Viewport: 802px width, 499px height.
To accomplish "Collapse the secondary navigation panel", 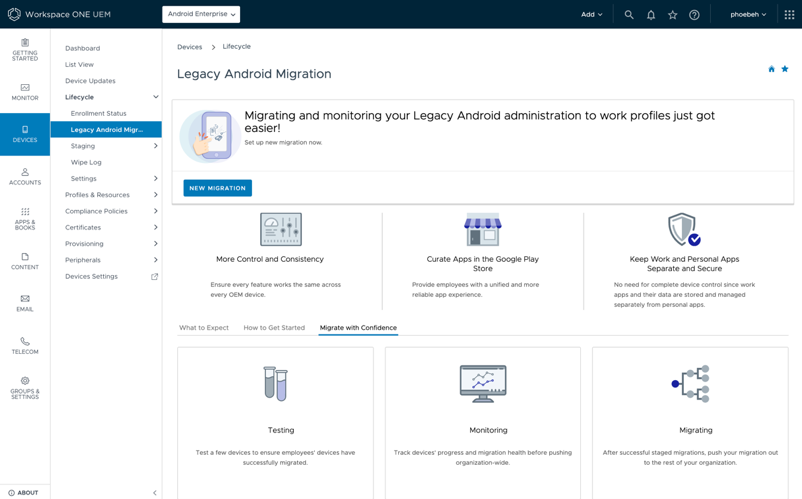I will click(154, 492).
